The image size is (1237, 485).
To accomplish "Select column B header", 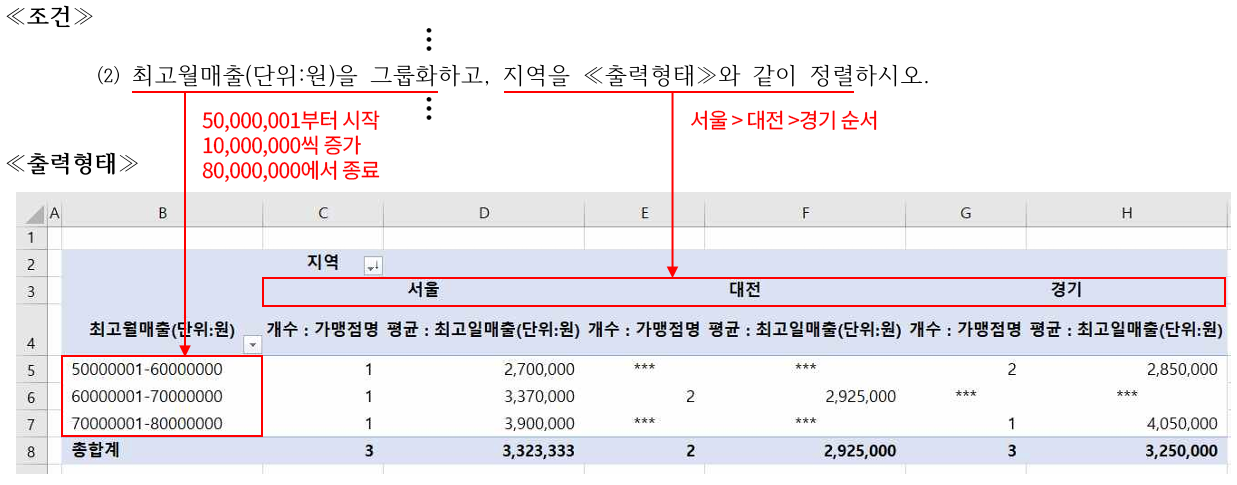I will (x=162, y=214).
